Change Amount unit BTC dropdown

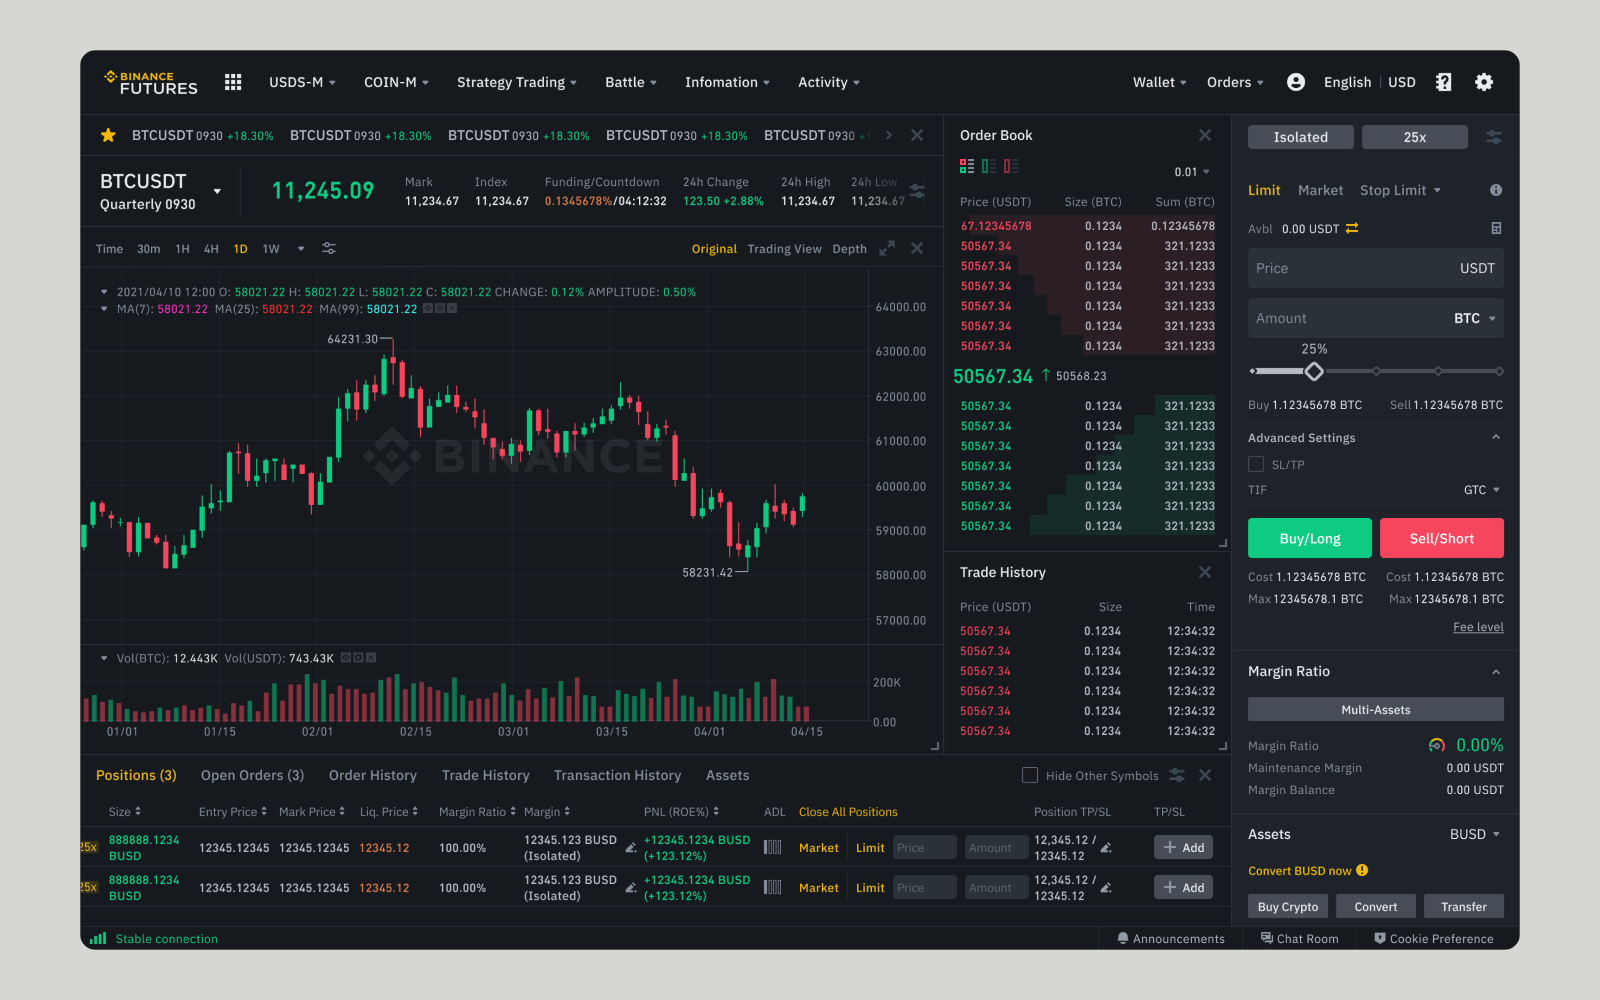tap(1475, 318)
